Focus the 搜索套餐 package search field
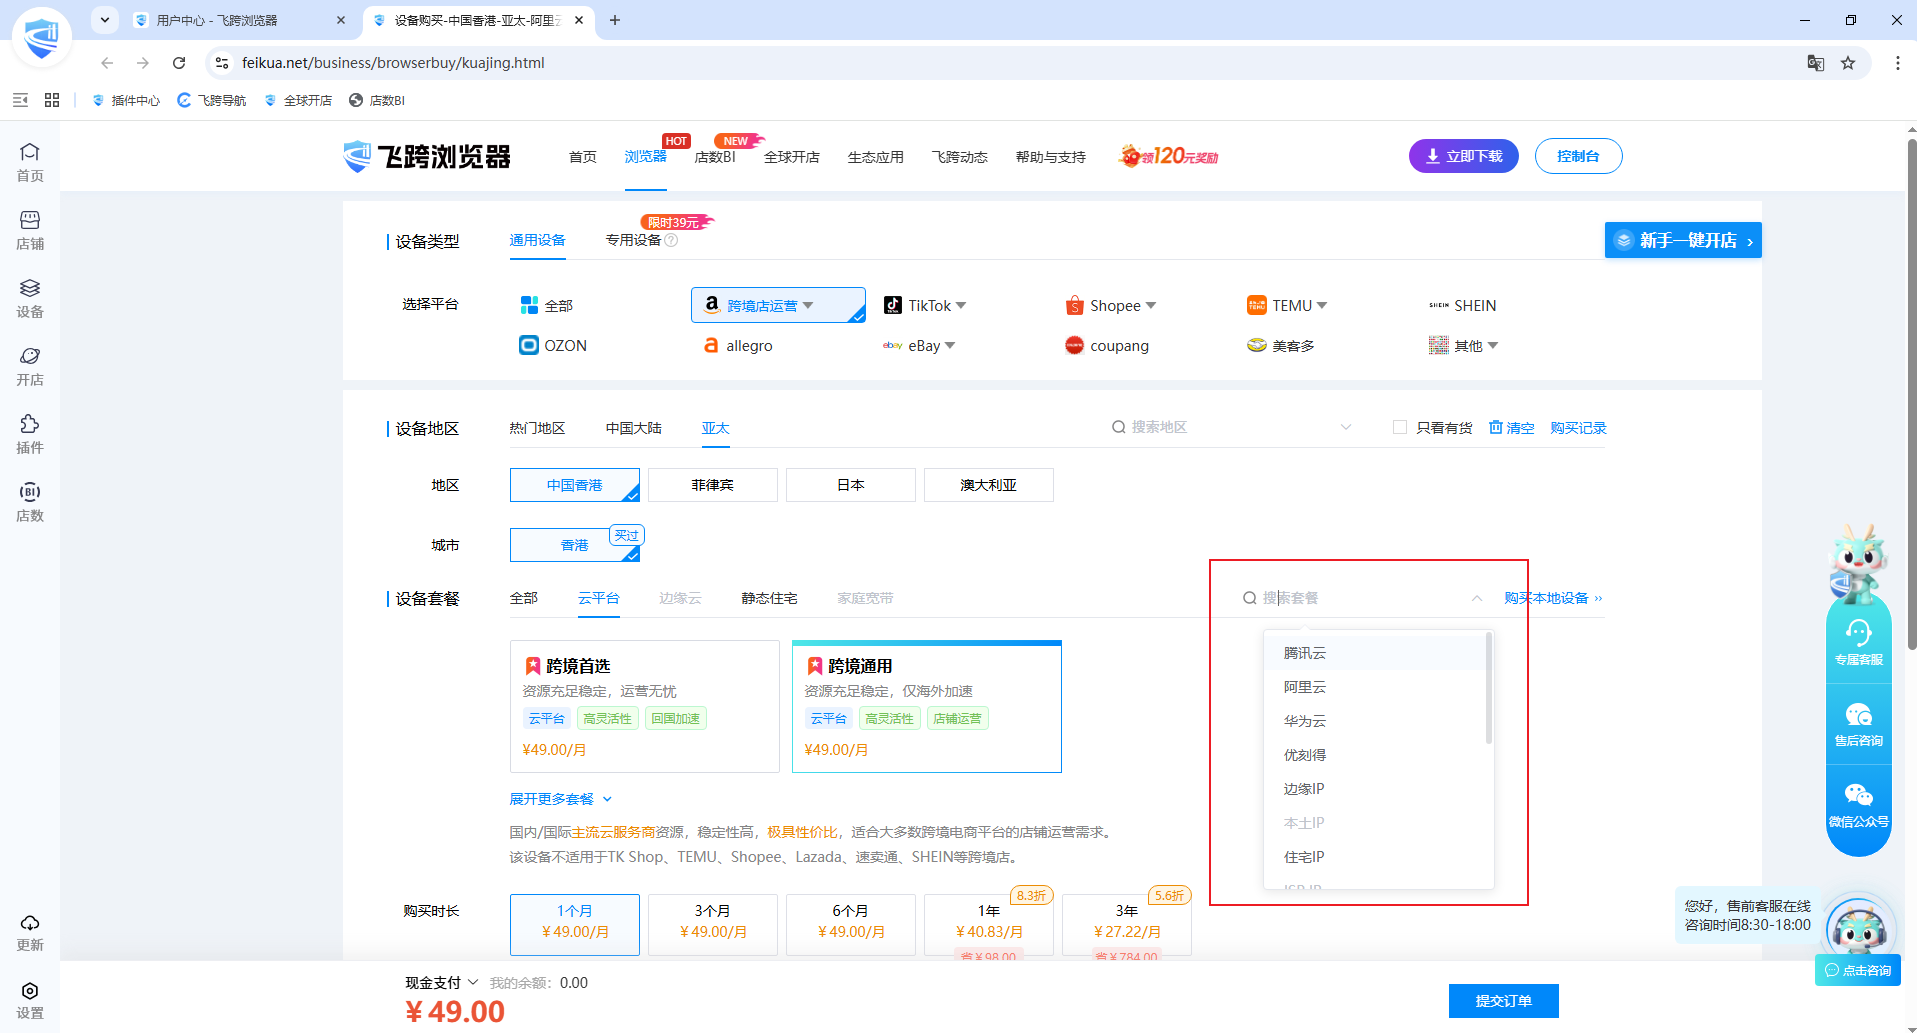Screen dimensions: 1917x1033 (1362, 598)
